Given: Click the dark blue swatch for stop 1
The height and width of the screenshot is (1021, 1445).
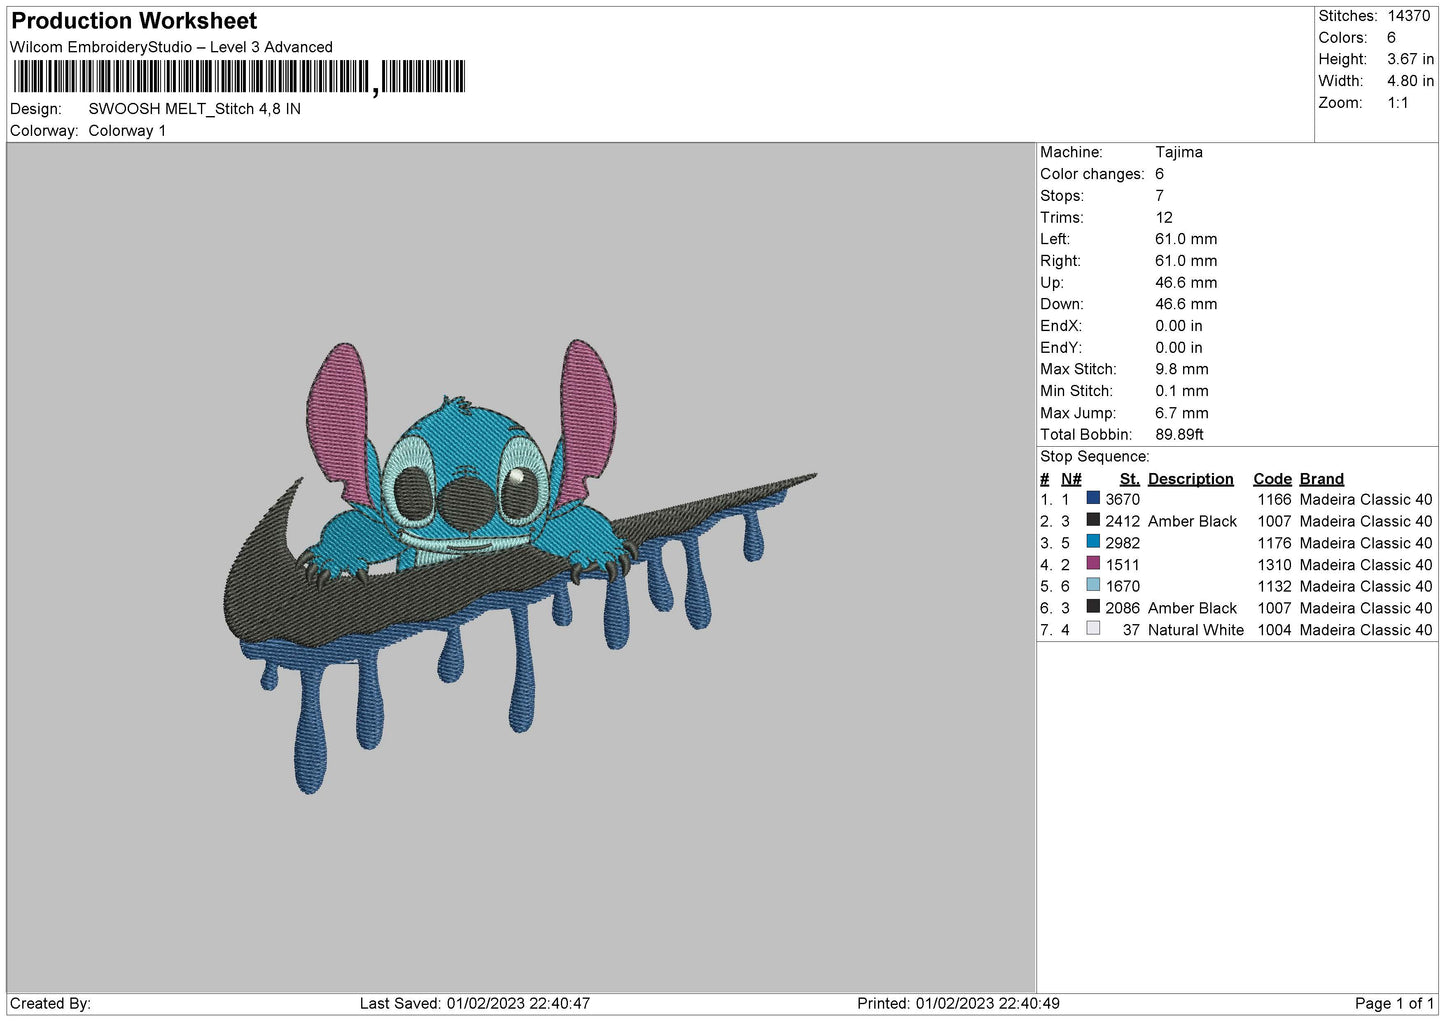Looking at the screenshot, I should tap(1093, 498).
